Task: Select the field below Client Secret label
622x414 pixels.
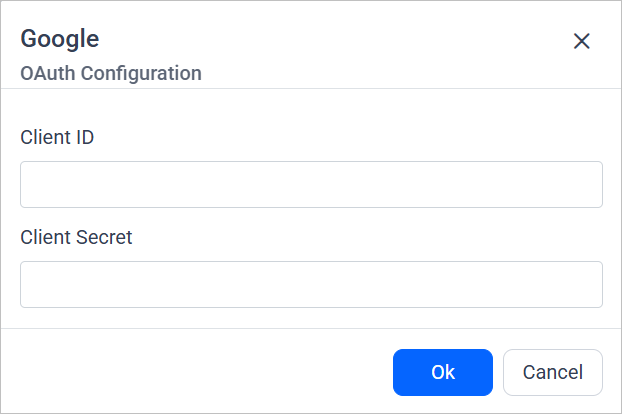Action: 311,285
